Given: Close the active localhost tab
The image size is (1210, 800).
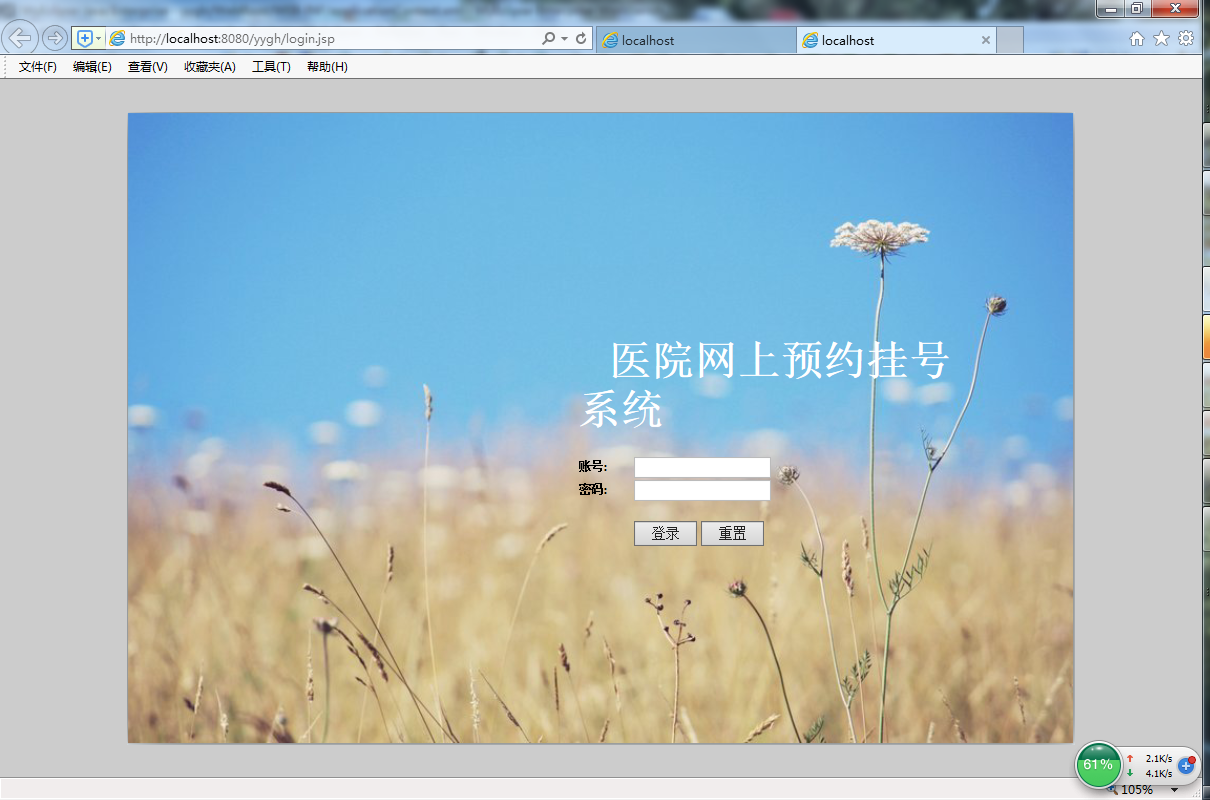Looking at the screenshot, I should pos(986,40).
